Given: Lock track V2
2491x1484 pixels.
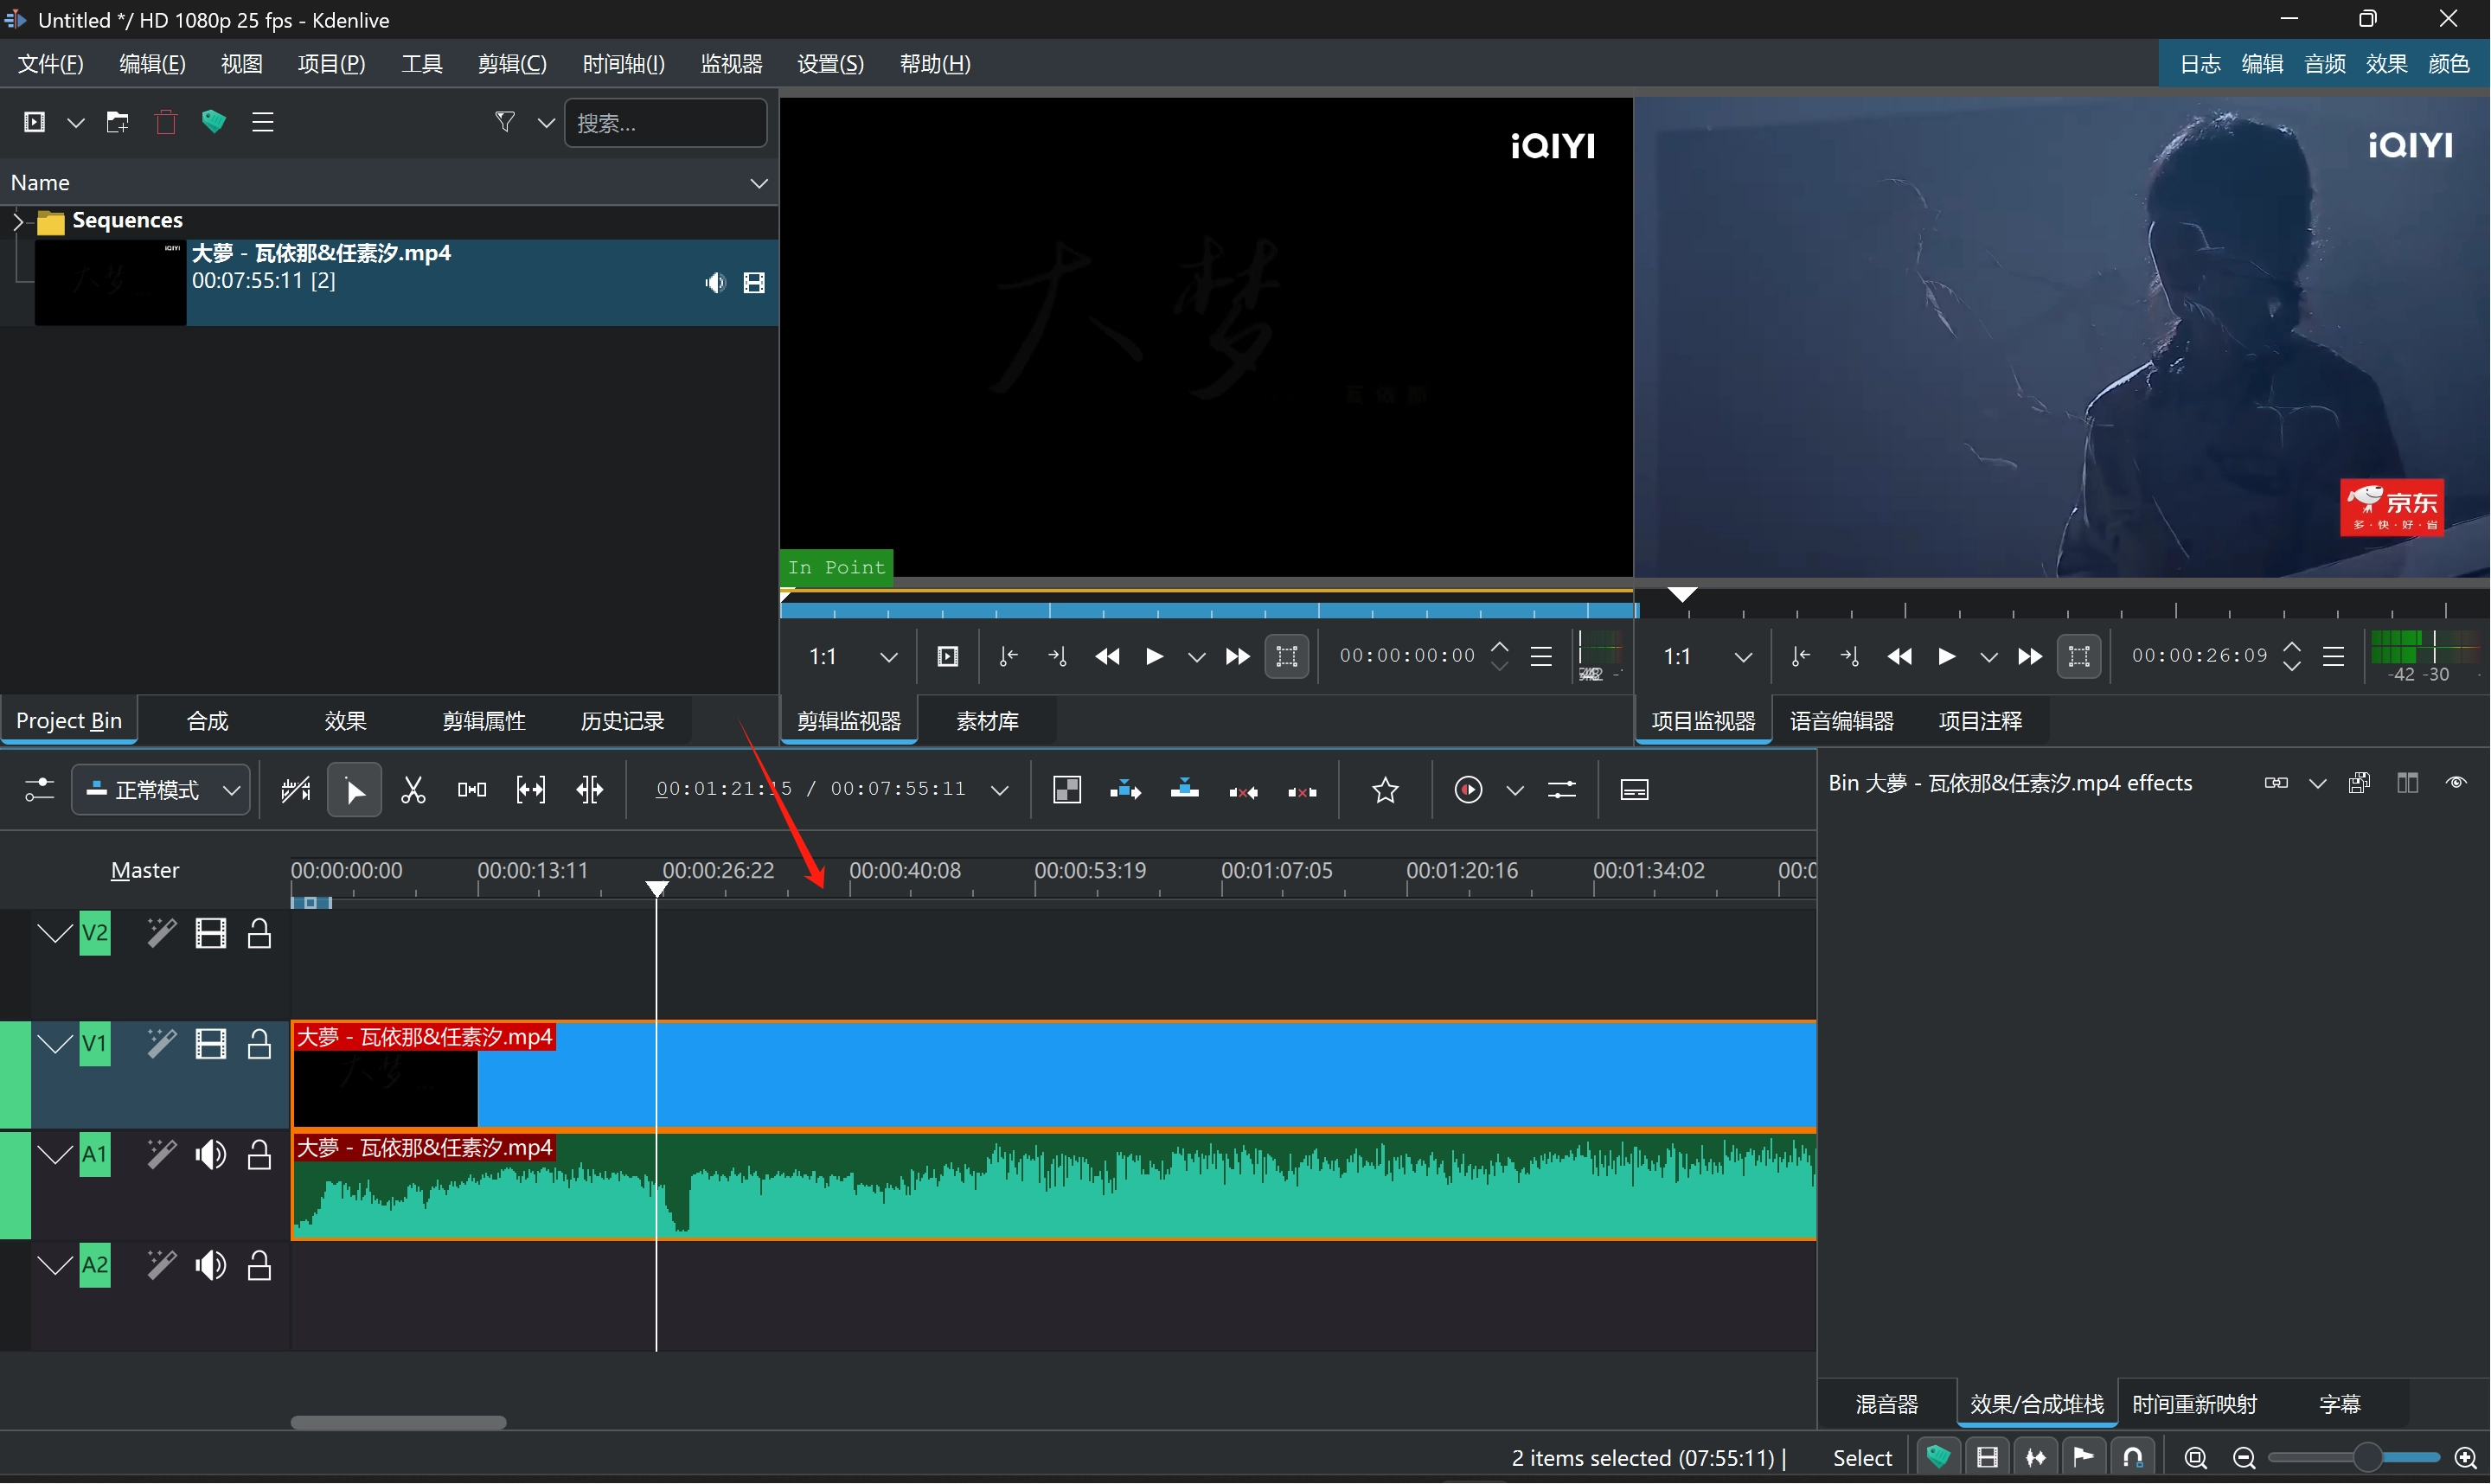Looking at the screenshot, I should [259, 934].
